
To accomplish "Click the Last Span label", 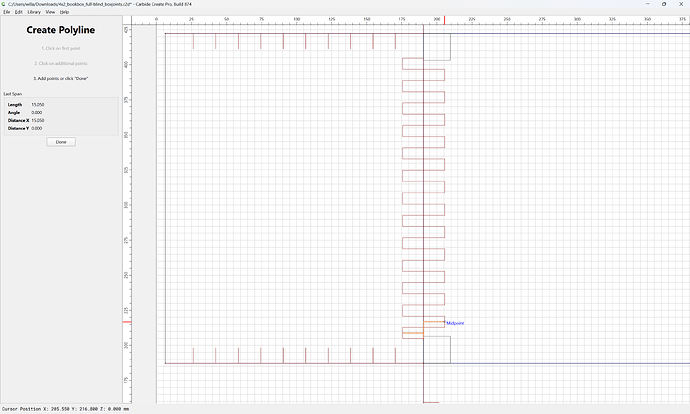I will pyautogui.click(x=12, y=94).
